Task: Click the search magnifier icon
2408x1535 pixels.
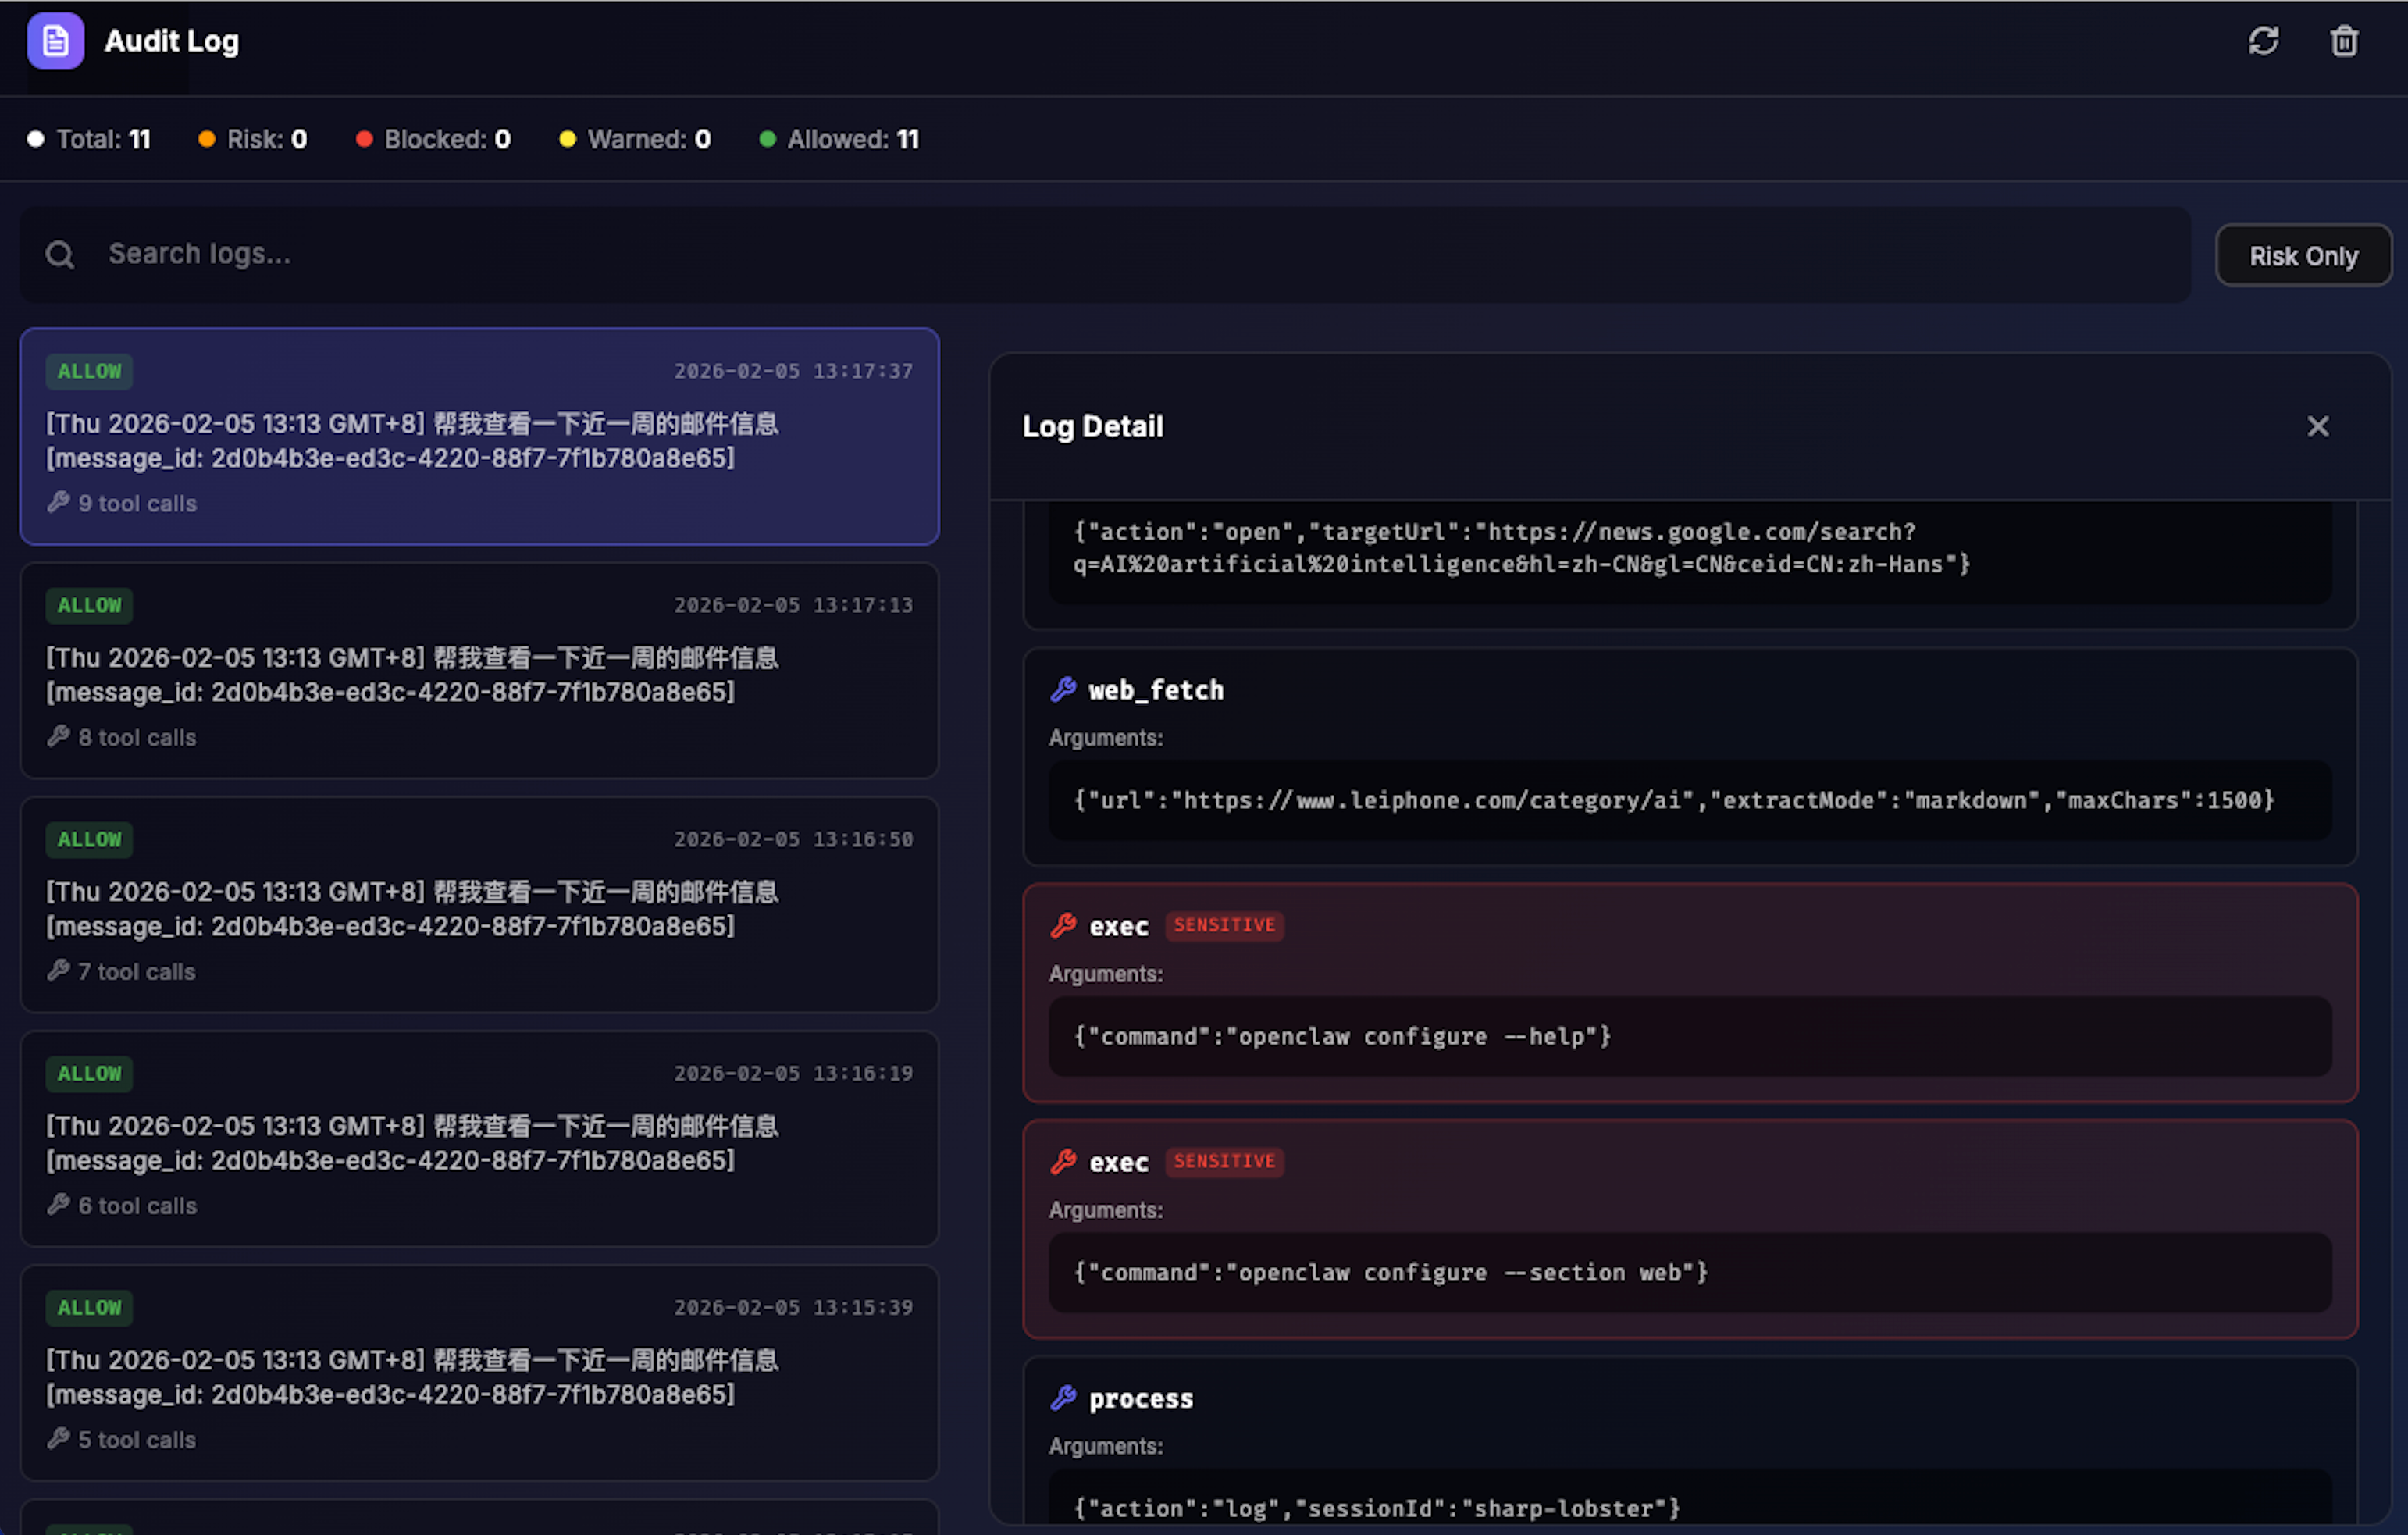Action: [x=60, y=254]
